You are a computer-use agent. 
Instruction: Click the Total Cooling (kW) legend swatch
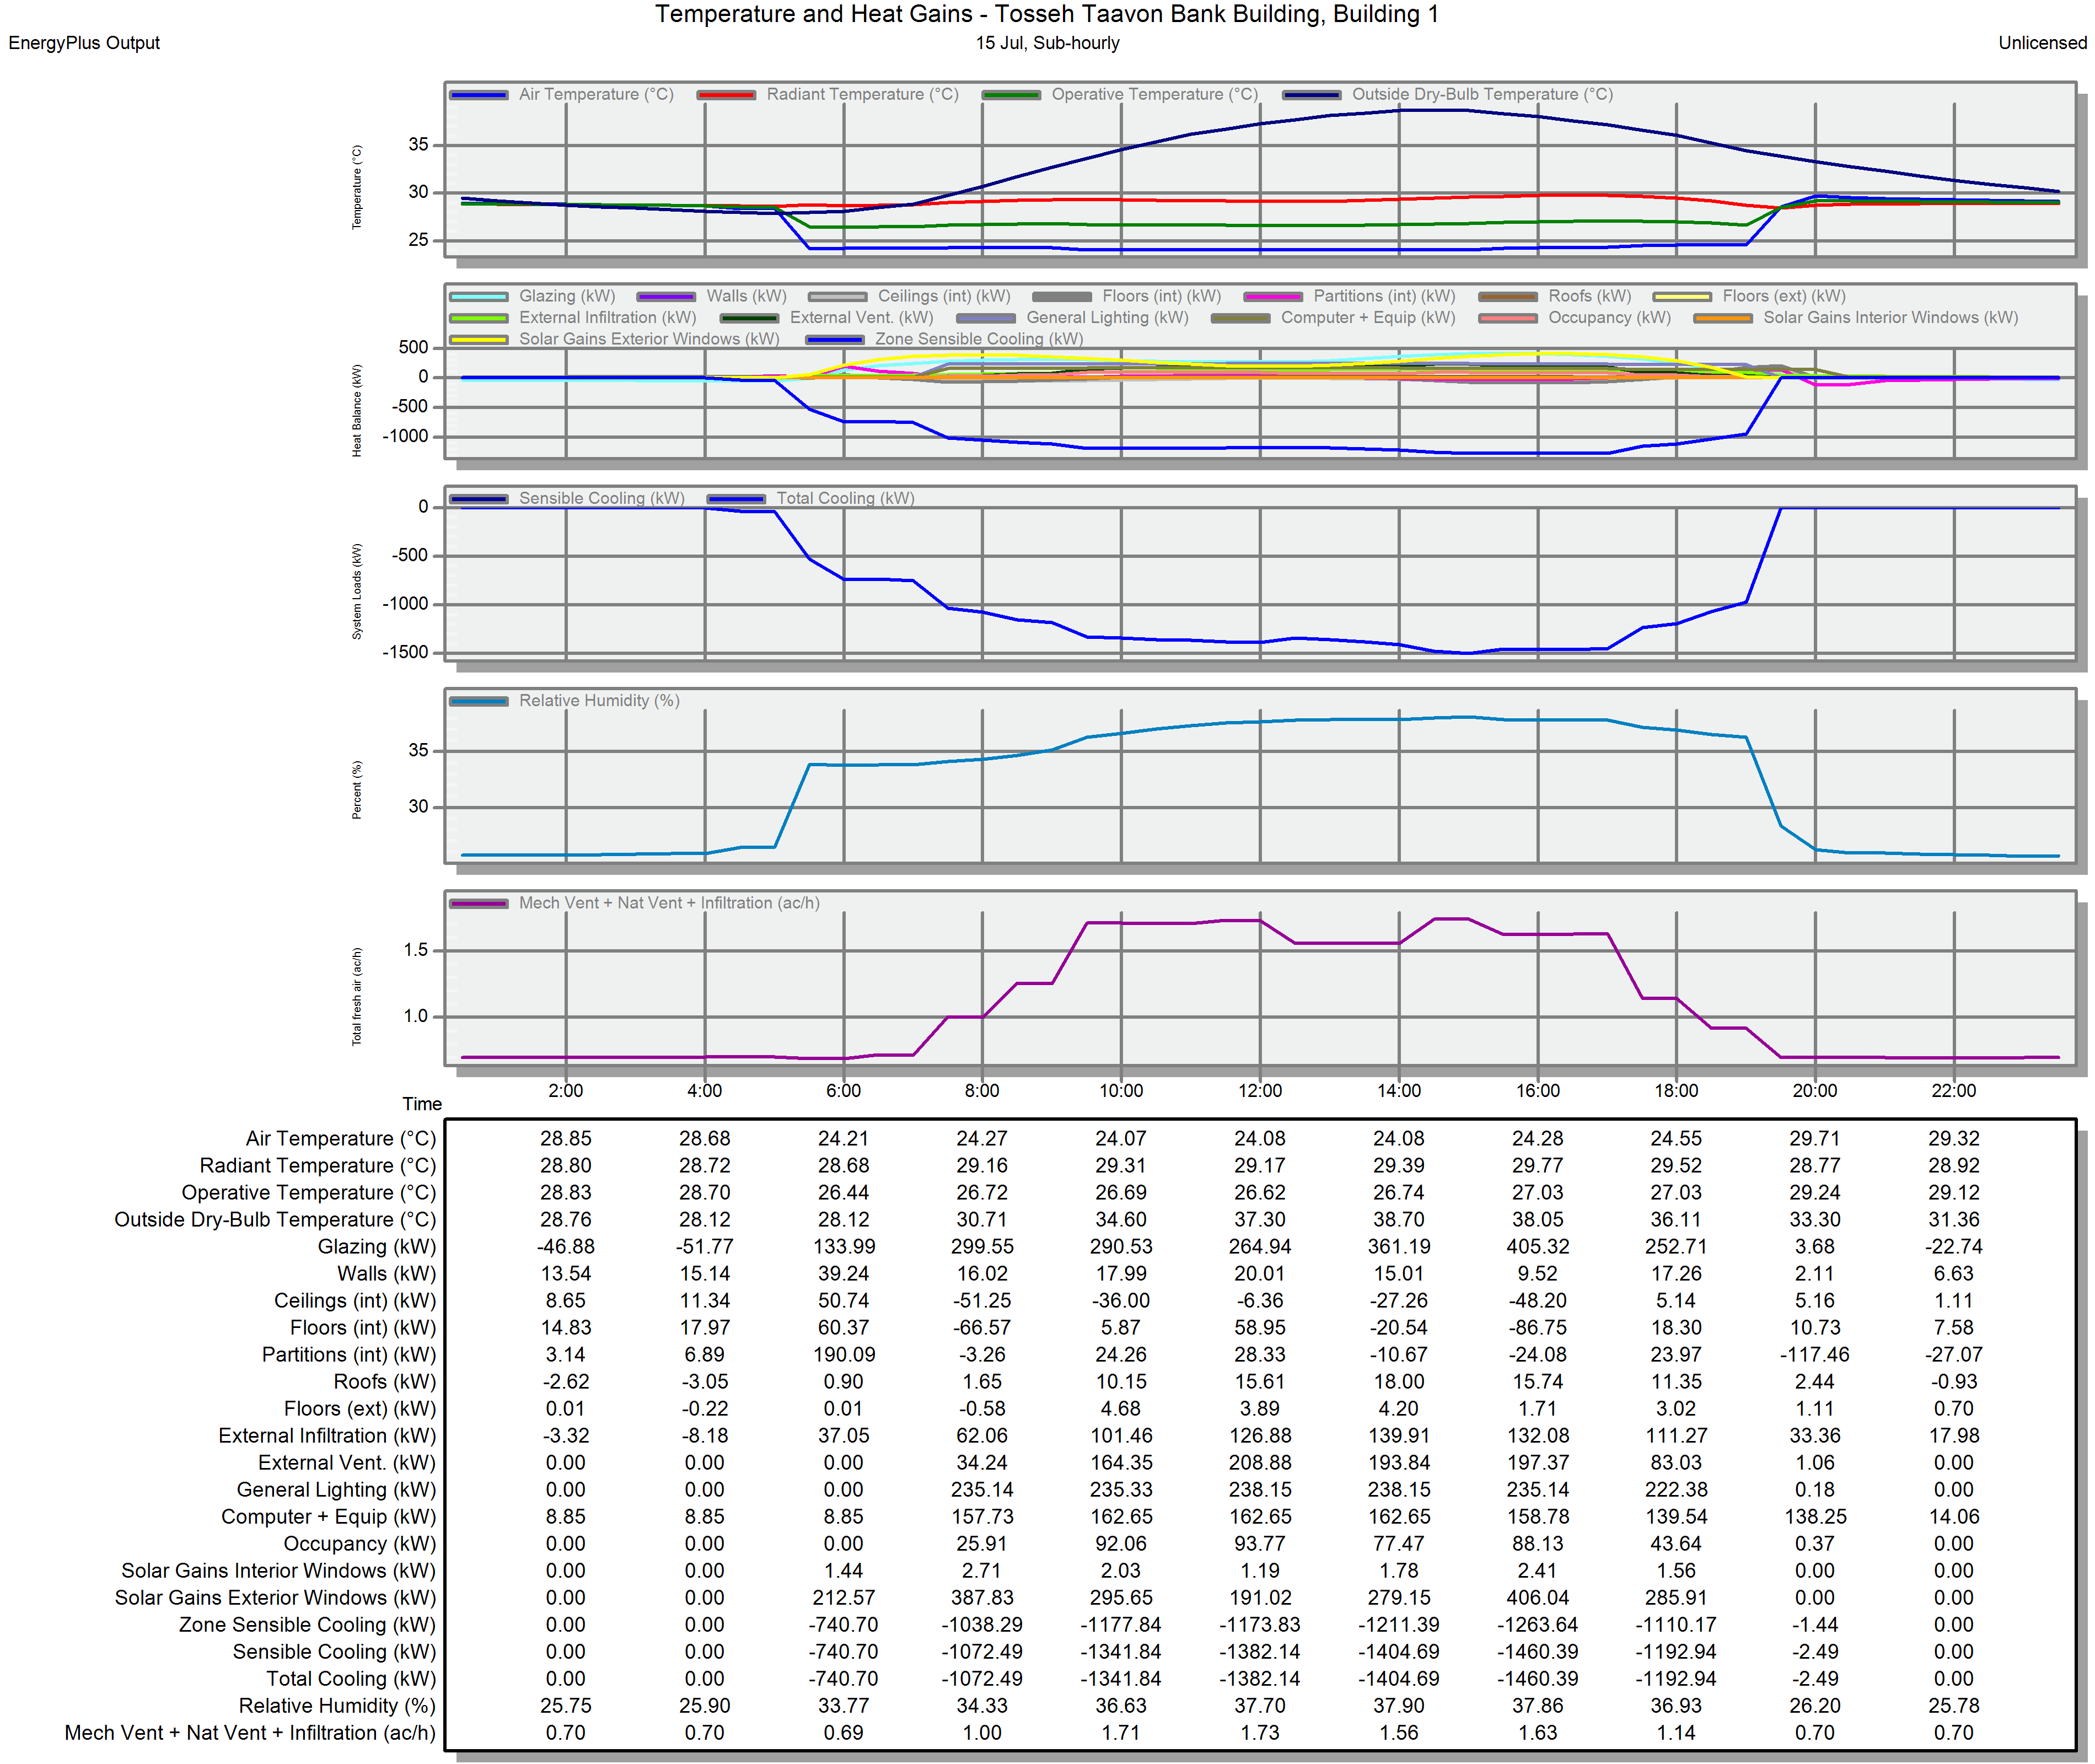[x=736, y=499]
